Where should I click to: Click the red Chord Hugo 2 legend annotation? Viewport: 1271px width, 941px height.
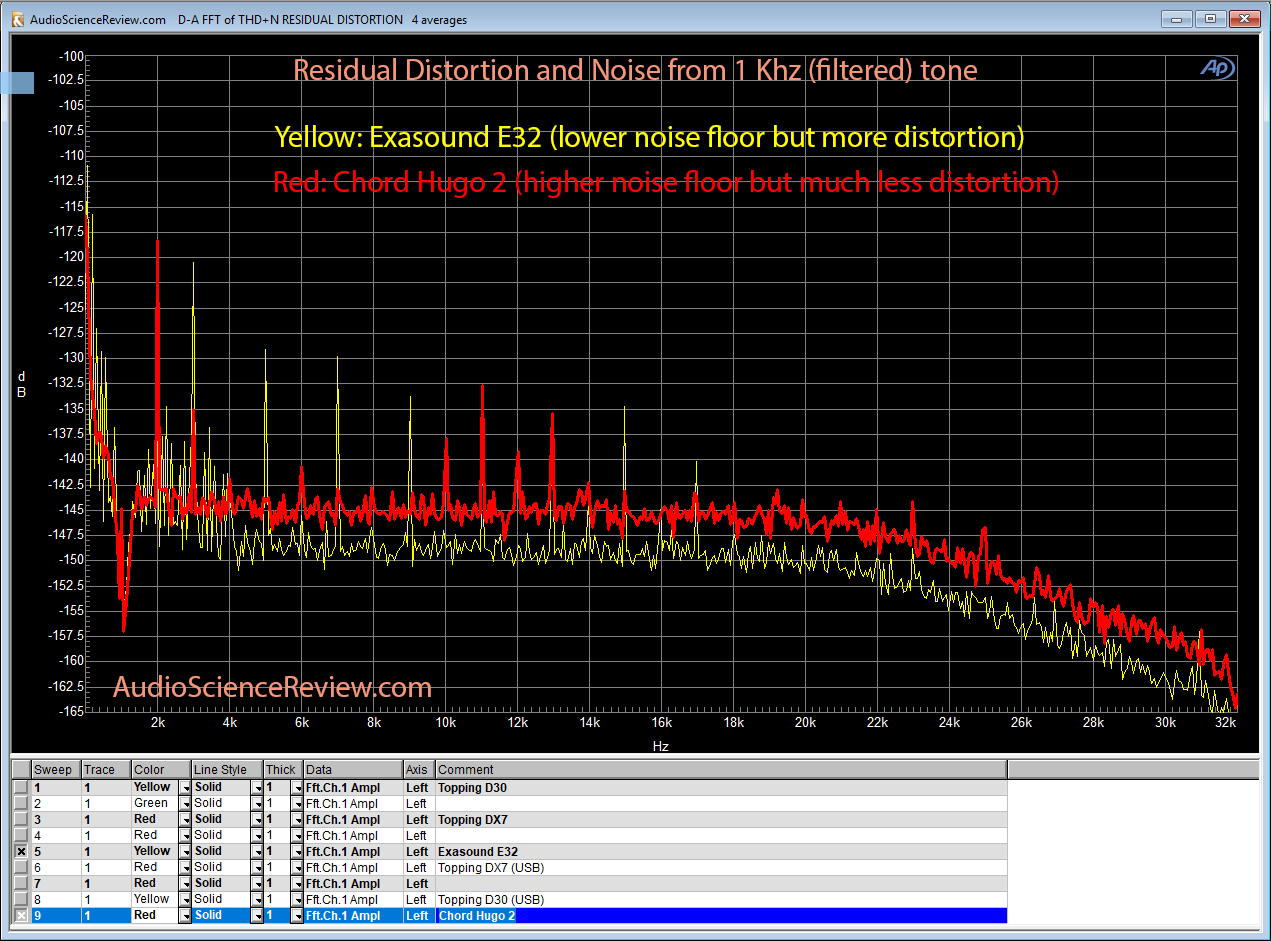[666, 183]
